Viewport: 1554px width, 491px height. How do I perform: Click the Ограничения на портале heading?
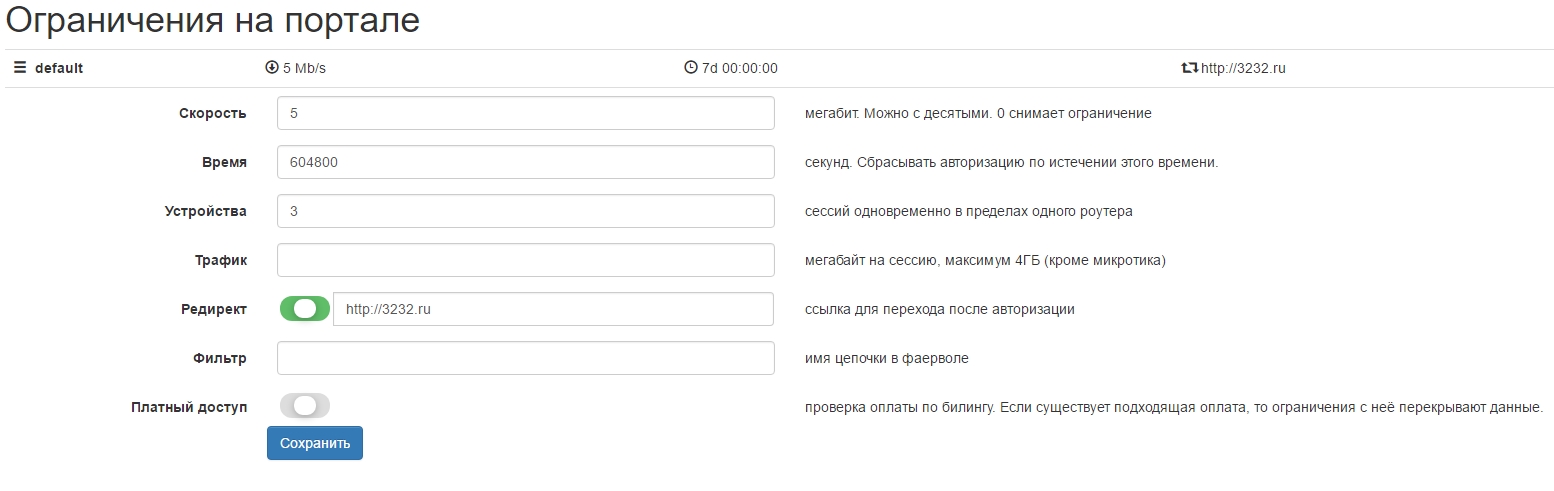click(x=213, y=21)
